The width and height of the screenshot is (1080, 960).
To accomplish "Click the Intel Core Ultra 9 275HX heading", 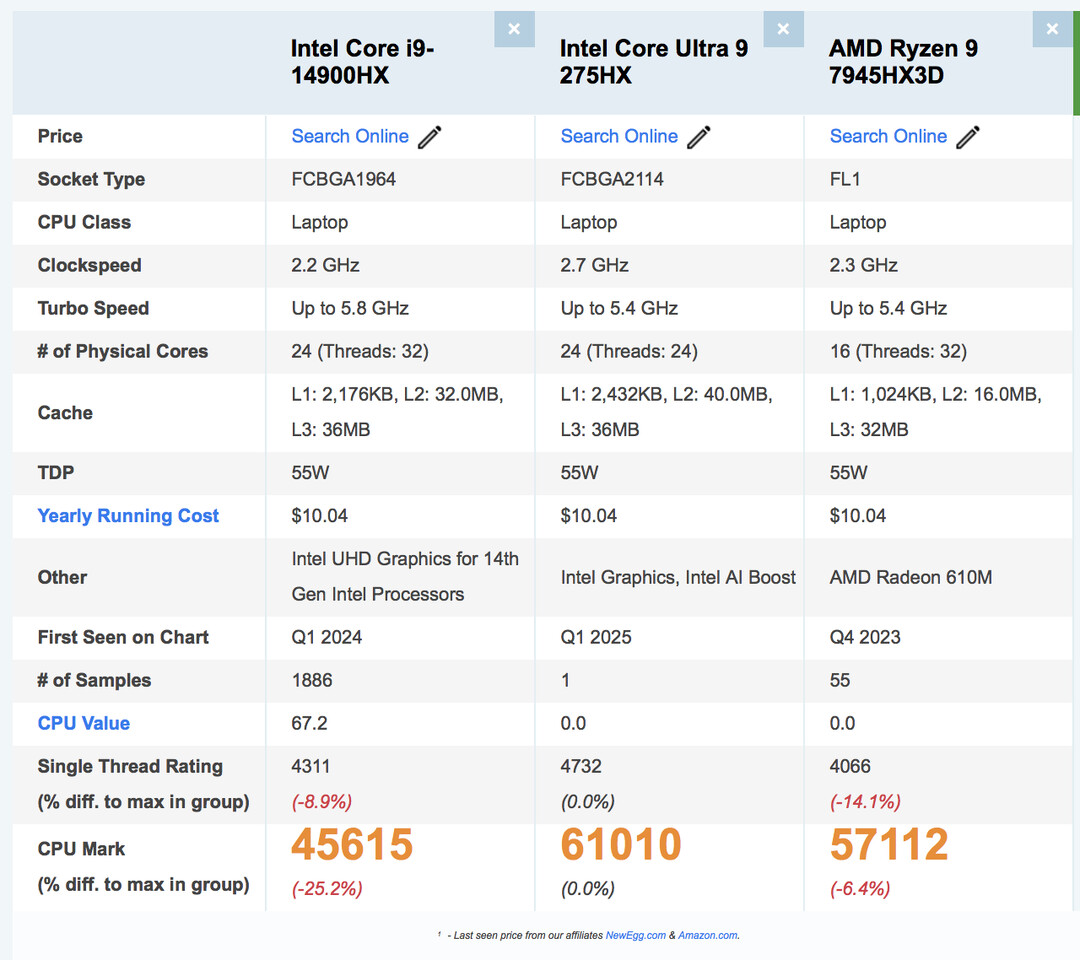I will (653, 62).
